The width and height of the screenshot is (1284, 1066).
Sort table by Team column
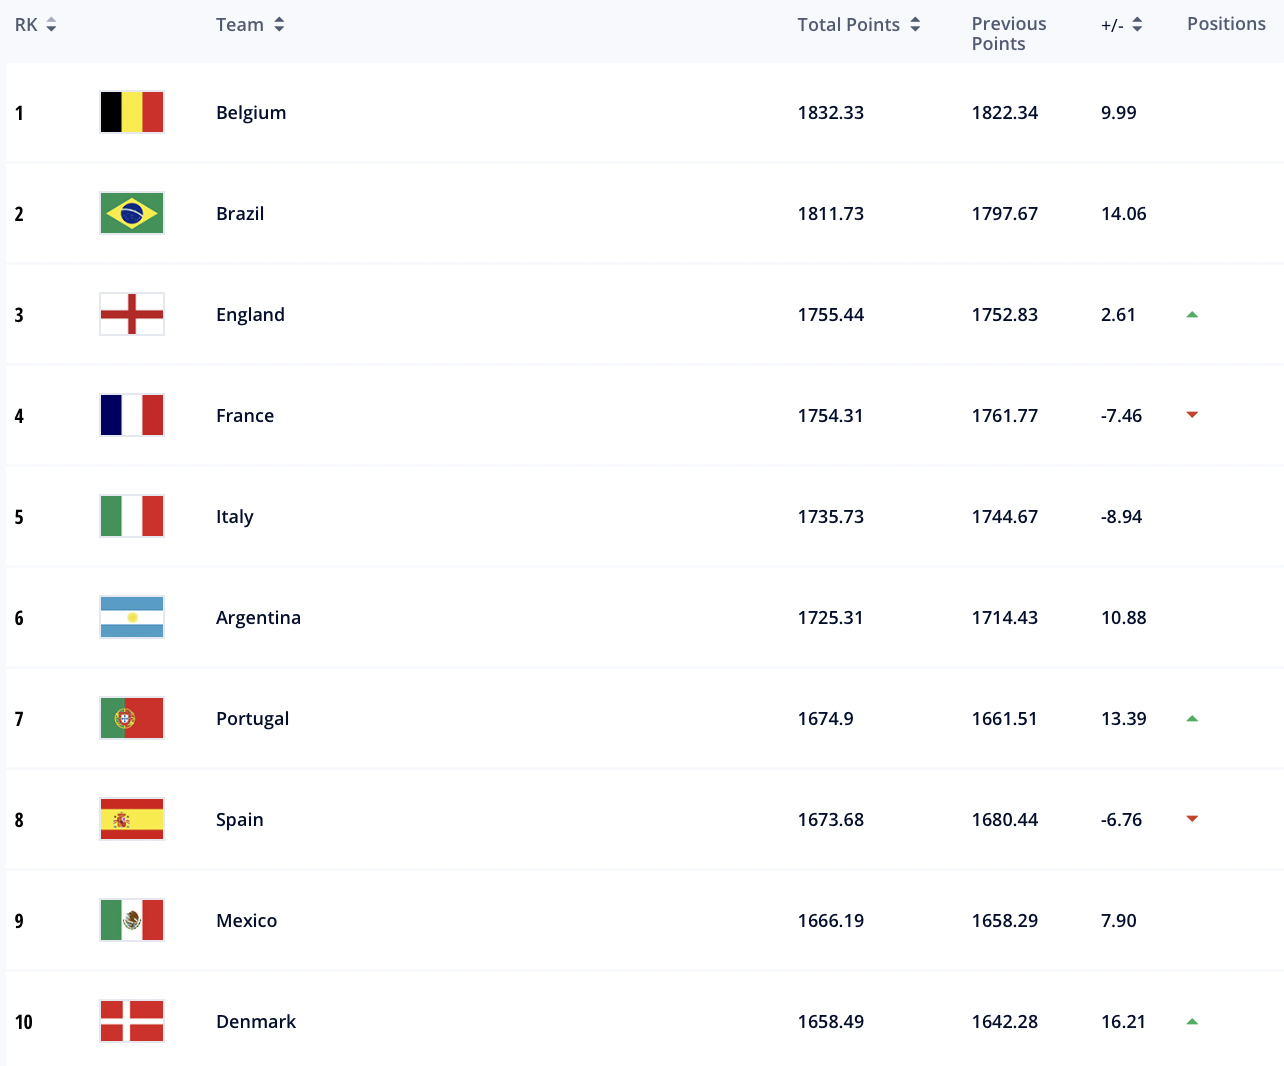(x=250, y=25)
